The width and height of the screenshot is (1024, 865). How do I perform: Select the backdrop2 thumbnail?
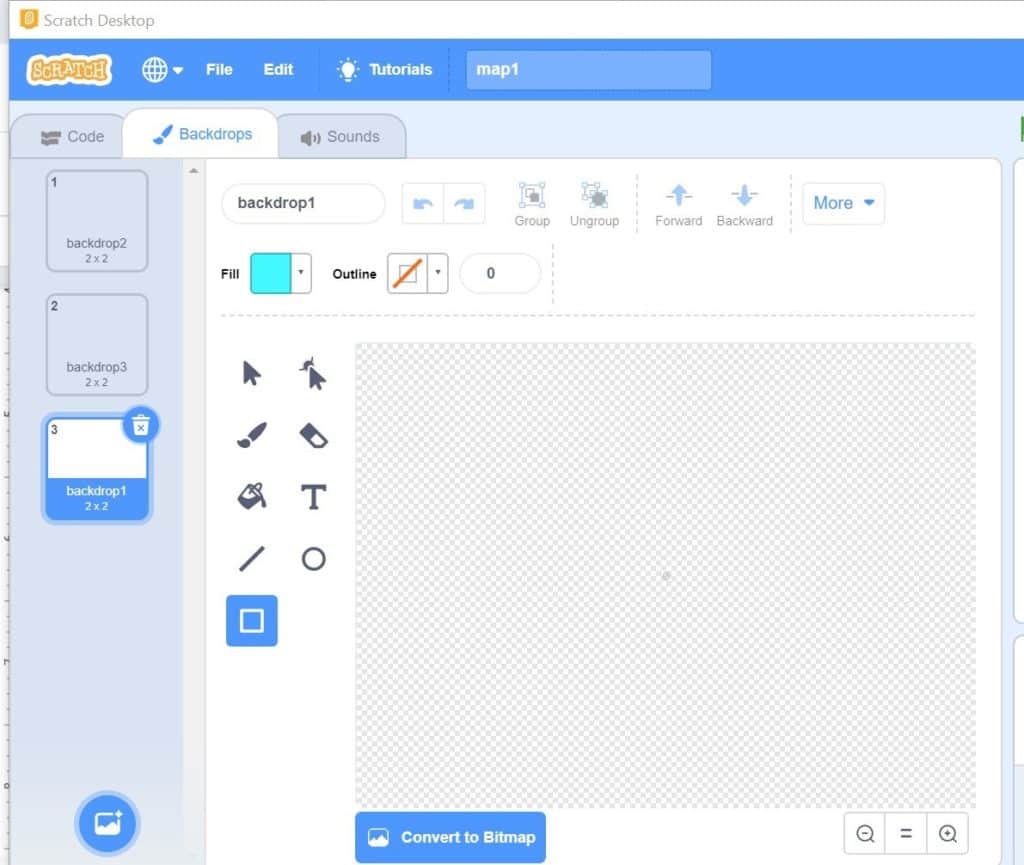point(97,221)
